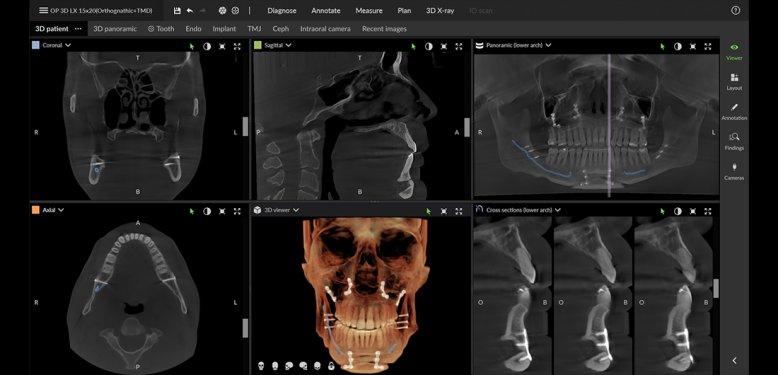The image size is (778, 375).
Task: Save the study with the floppy disk icon
Action: click(177, 10)
